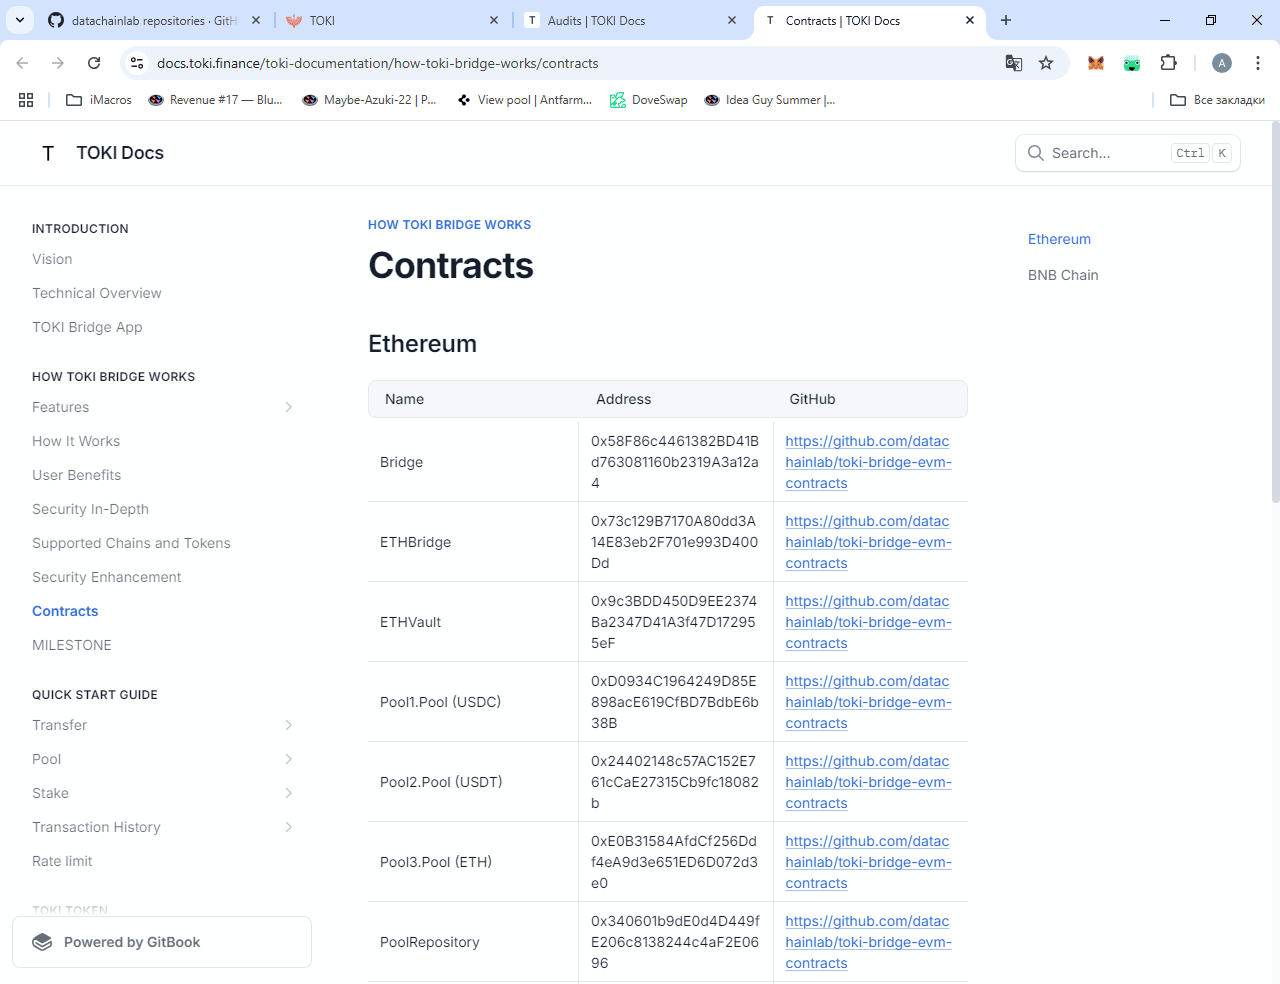The width and height of the screenshot is (1280, 984).
Task: Expand the Transaction History chevron
Action: point(288,827)
